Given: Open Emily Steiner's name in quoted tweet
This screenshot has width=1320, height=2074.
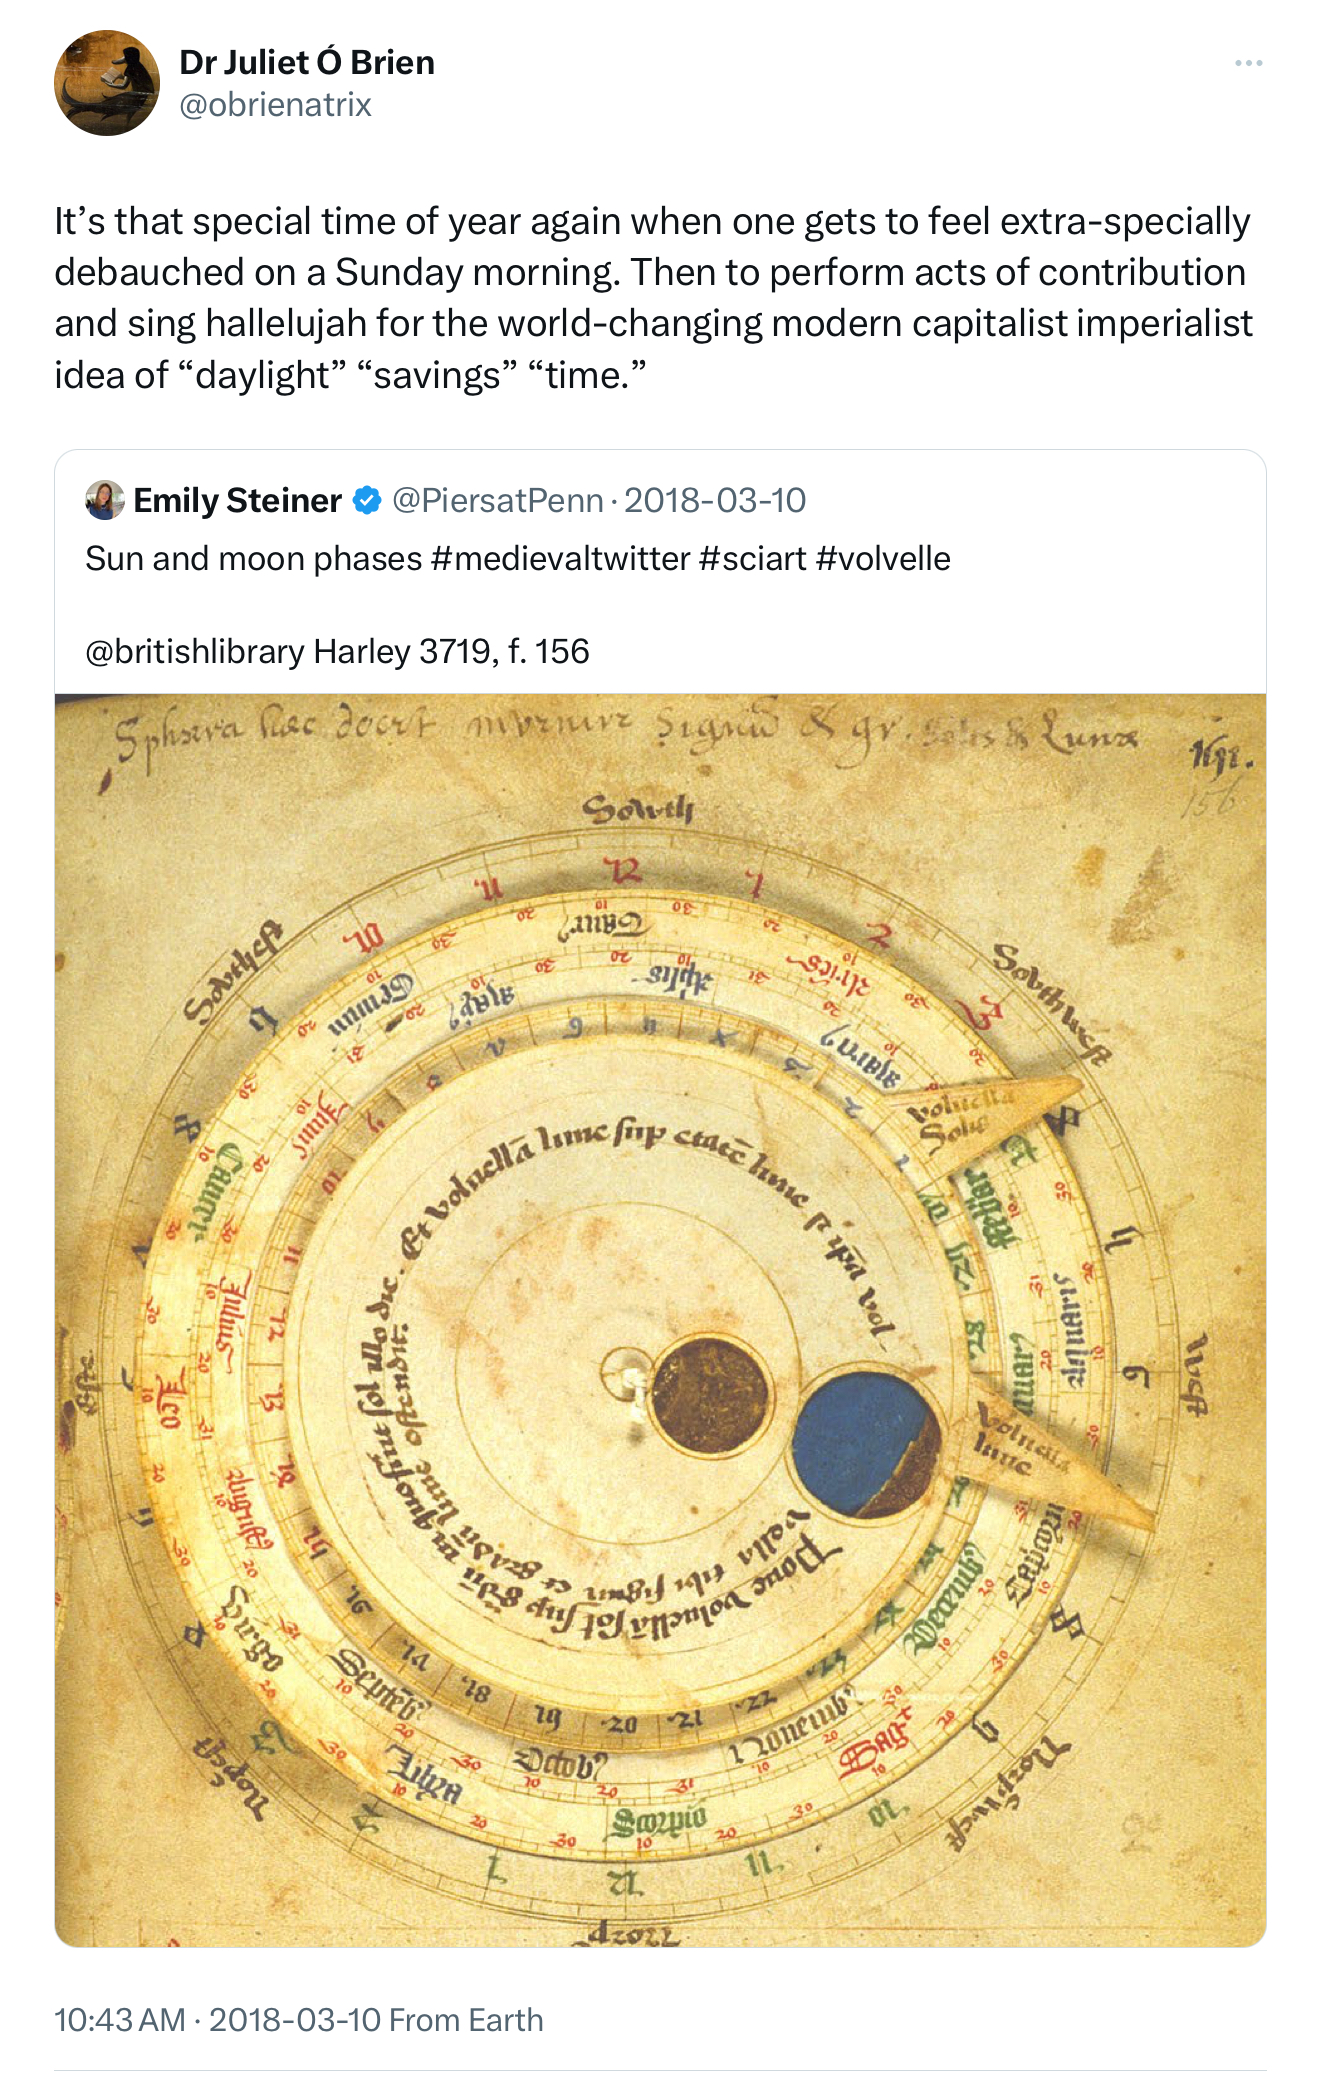Looking at the screenshot, I should click(x=238, y=500).
